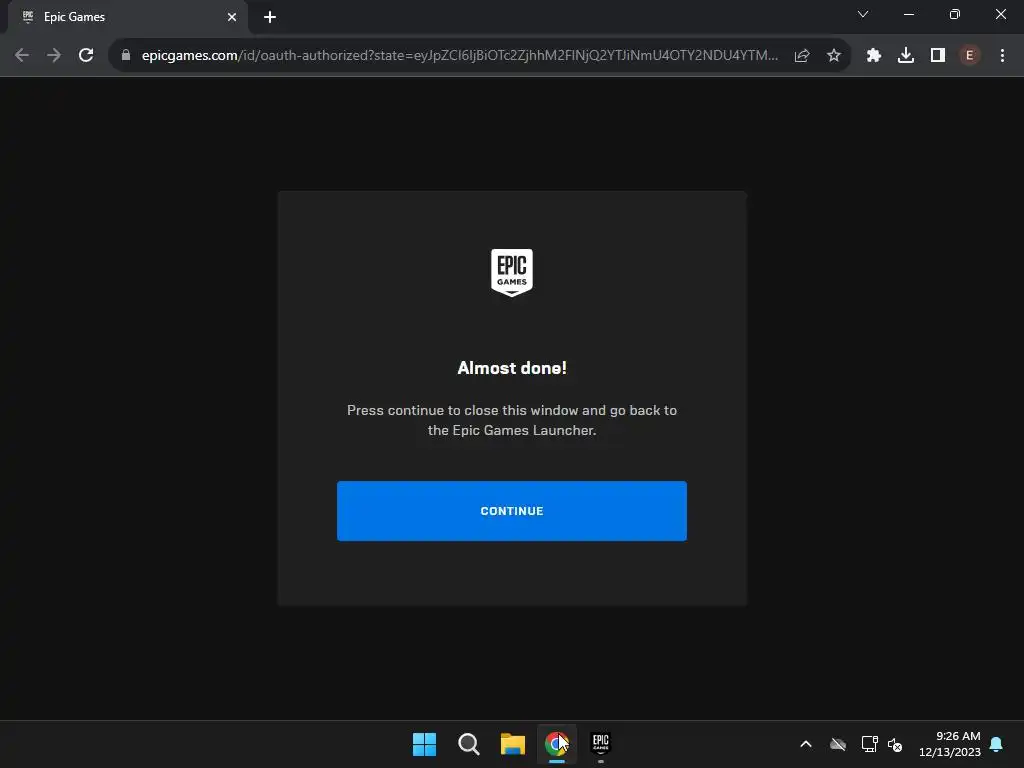Open Epic Games Launcher from taskbar

click(601, 744)
